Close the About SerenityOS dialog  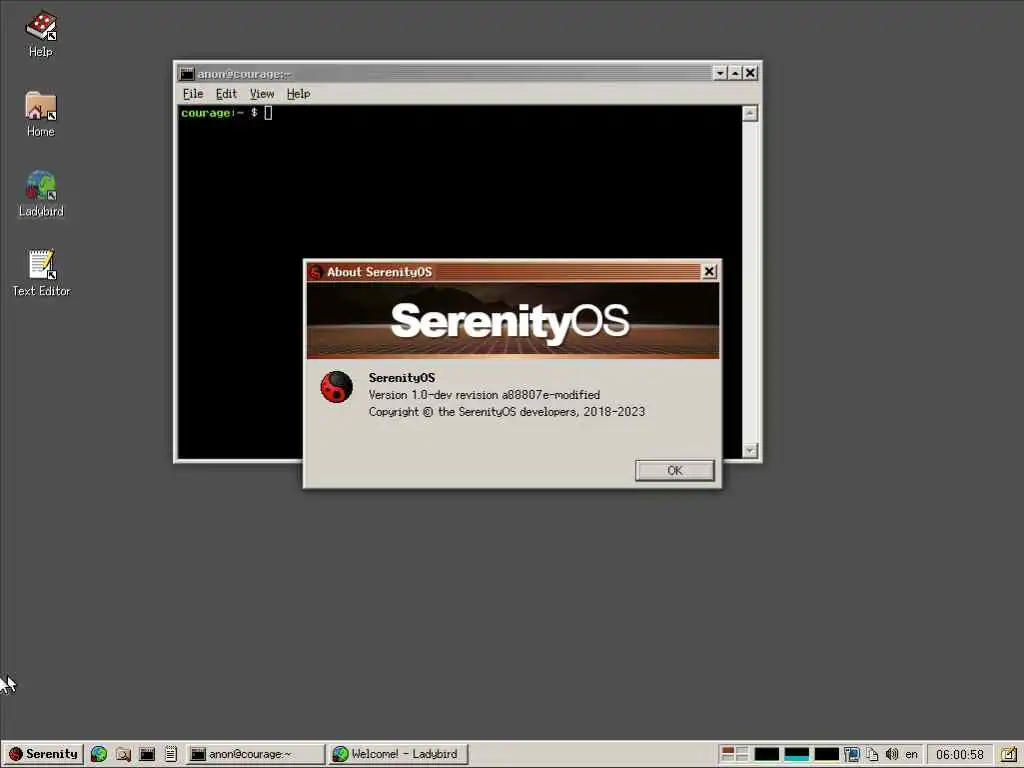coord(709,272)
